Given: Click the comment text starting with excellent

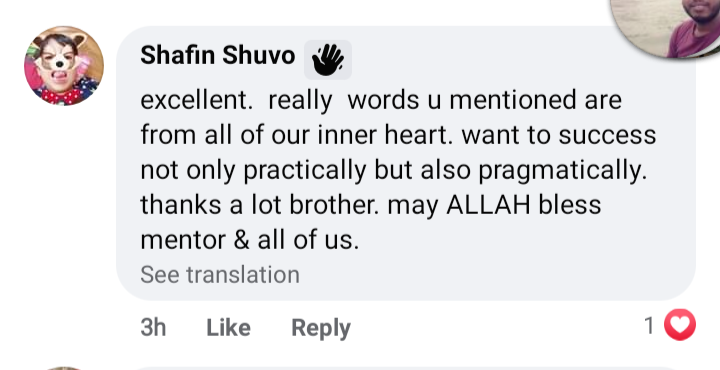Looking at the screenshot, I should (x=398, y=170).
